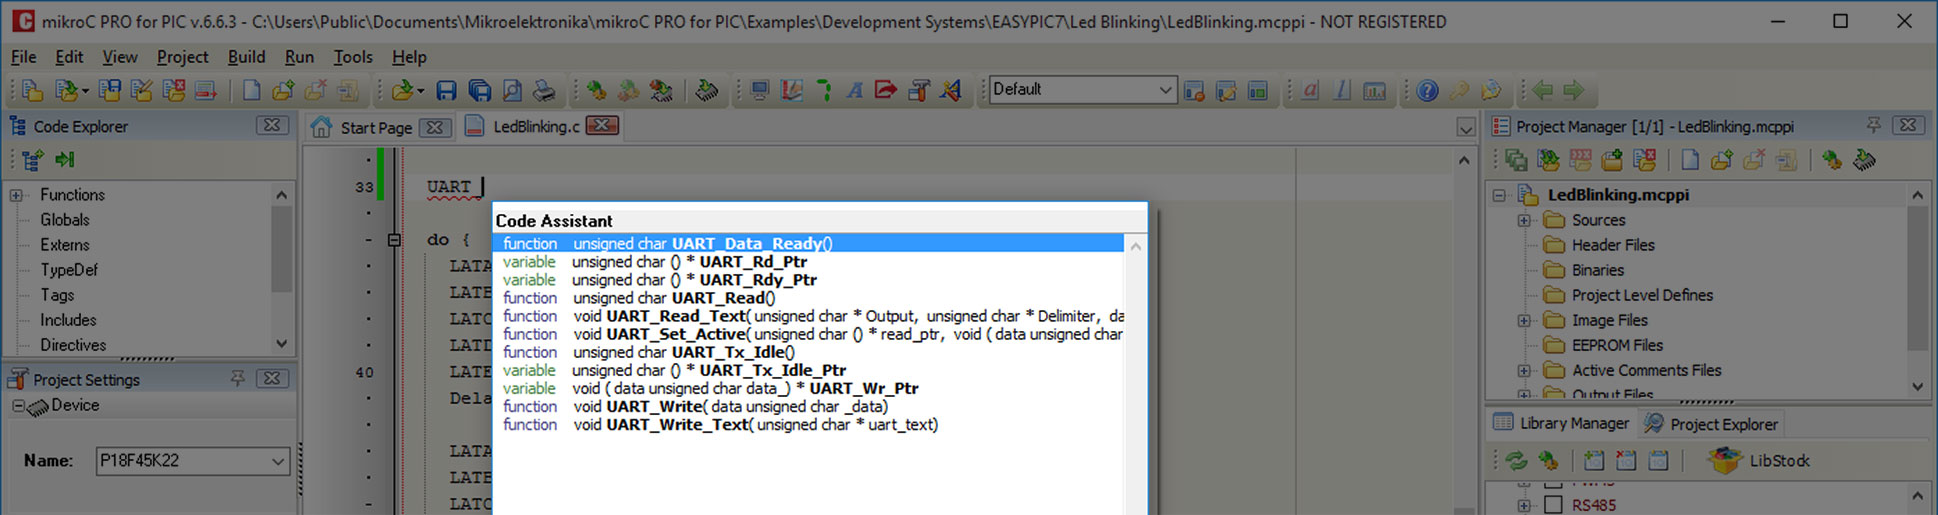This screenshot has height=515, width=1938.
Task: Click Library Manager refresh green arrows icon
Action: (x=1516, y=460)
